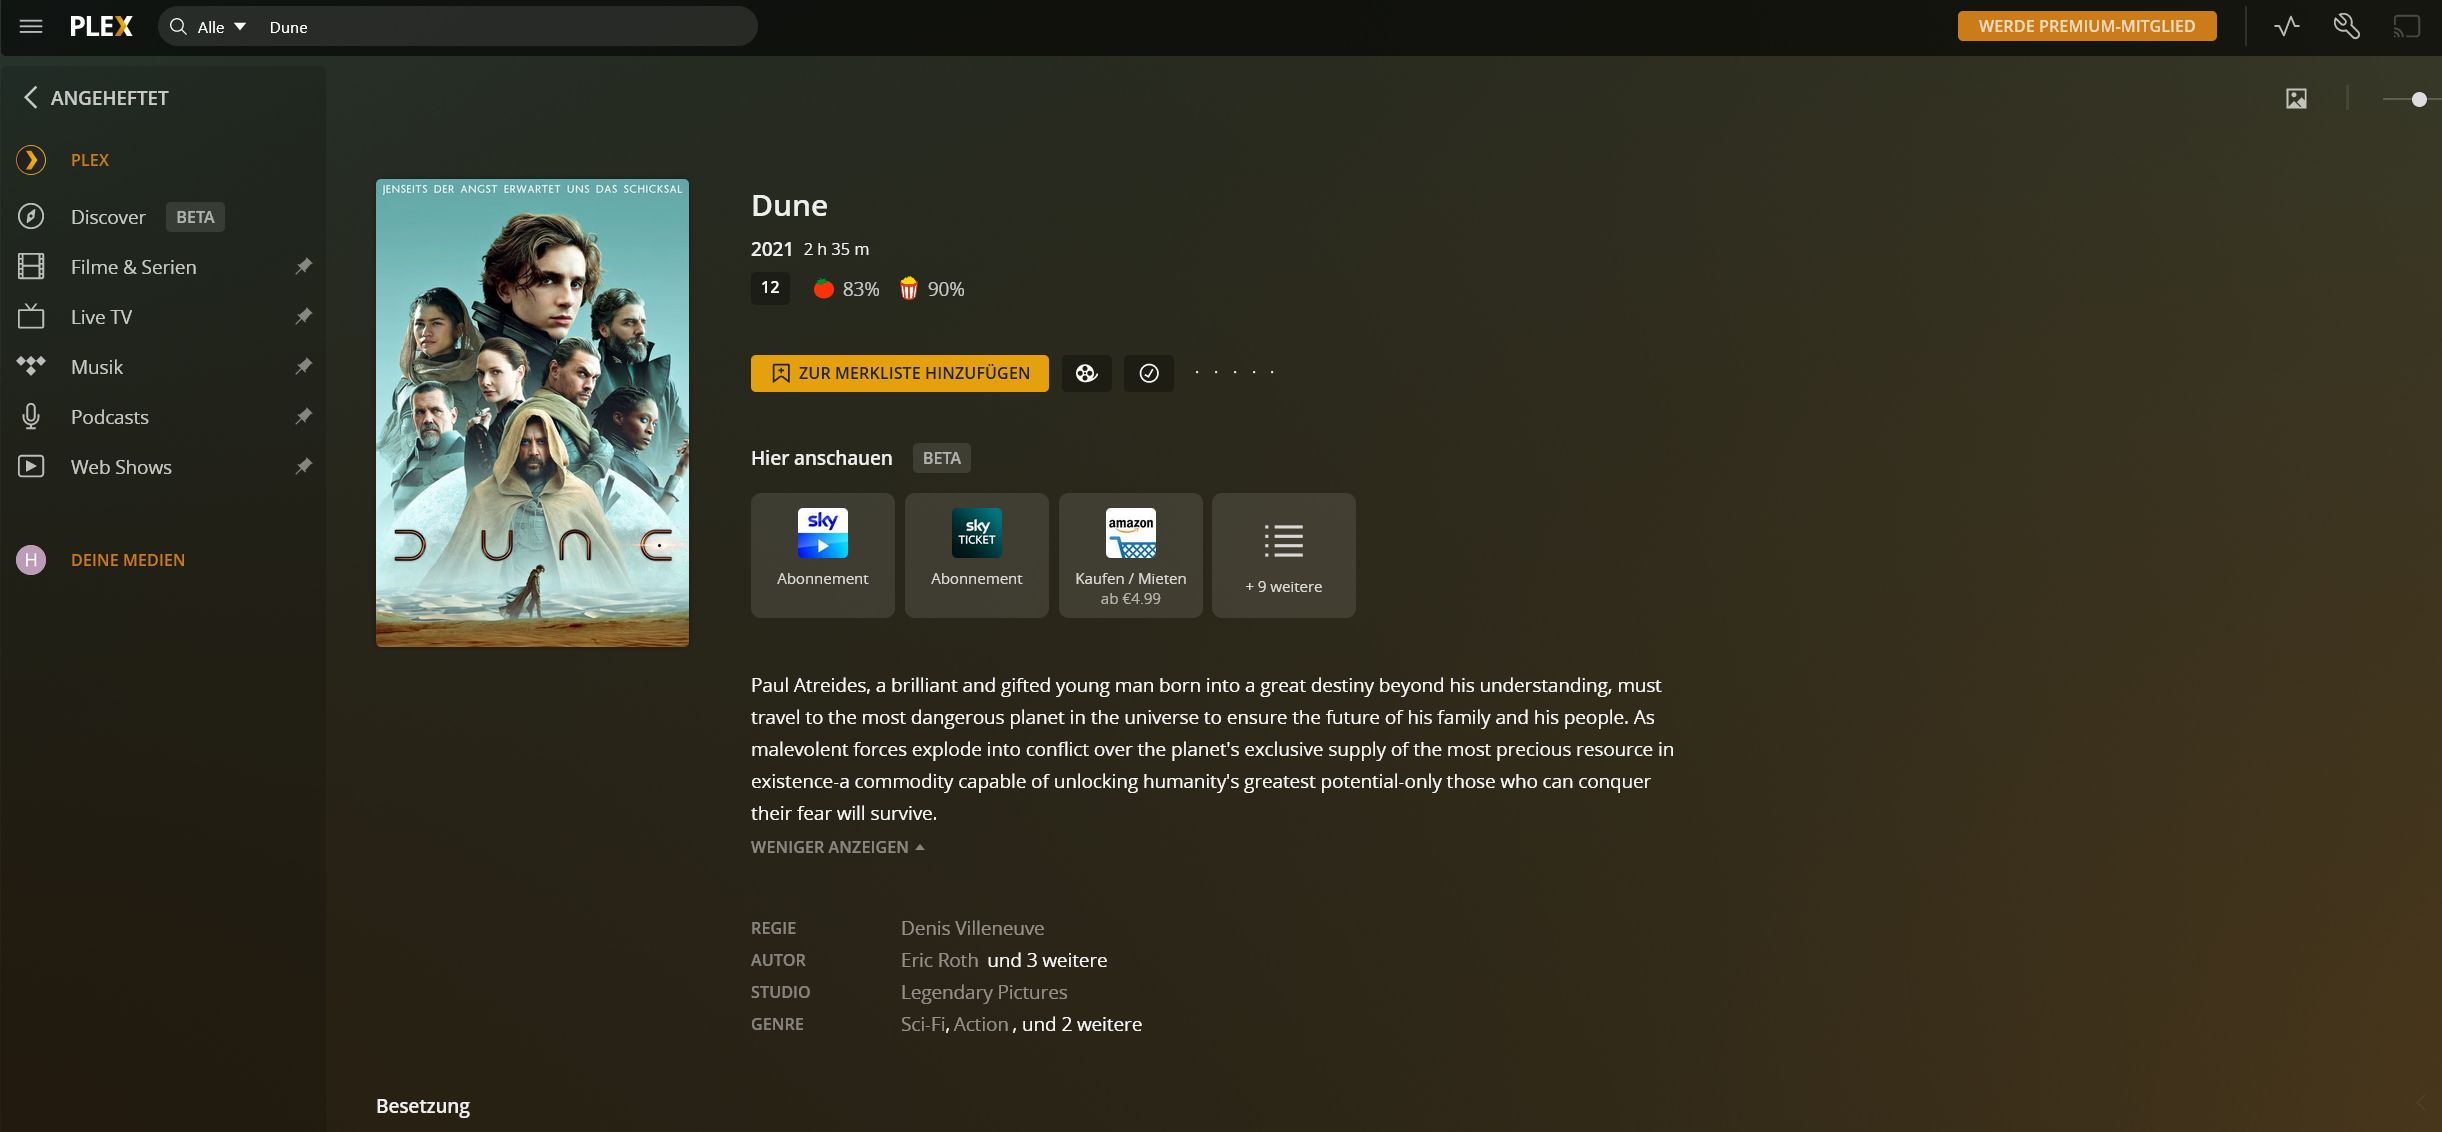
Task: Click the background artwork image icon
Action: tap(2296, 99)
